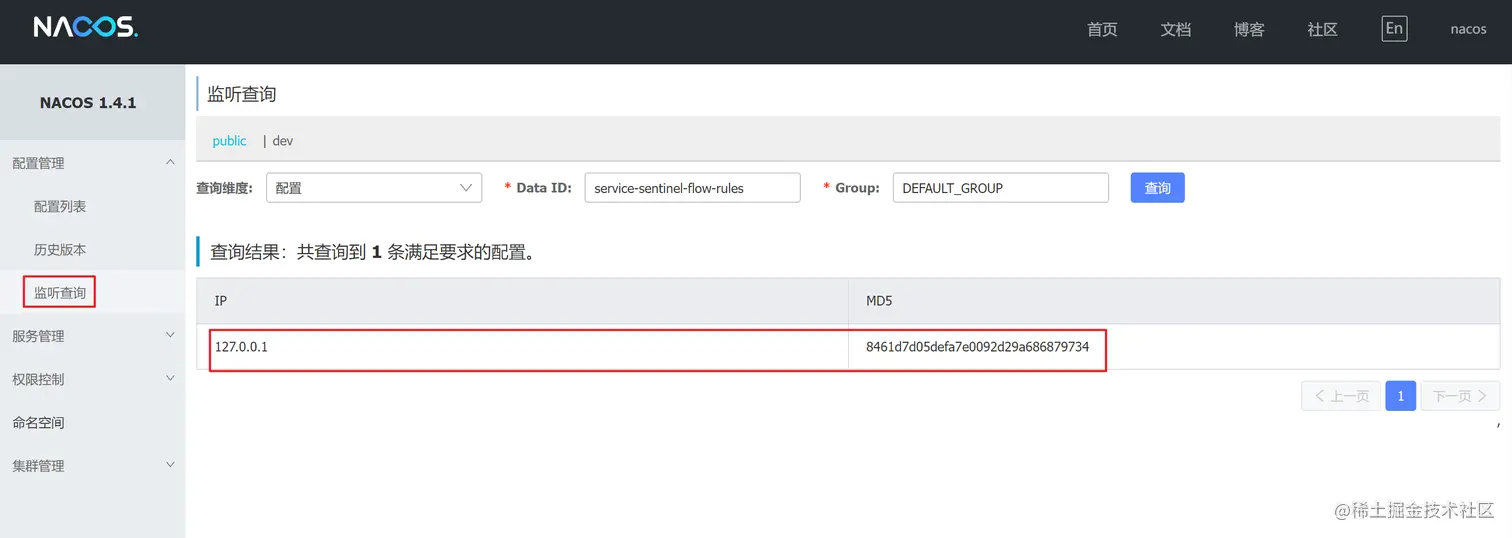1512x538 pixels.
Task: Click the MD5 column header
Action: click(x=1174, y=301)
